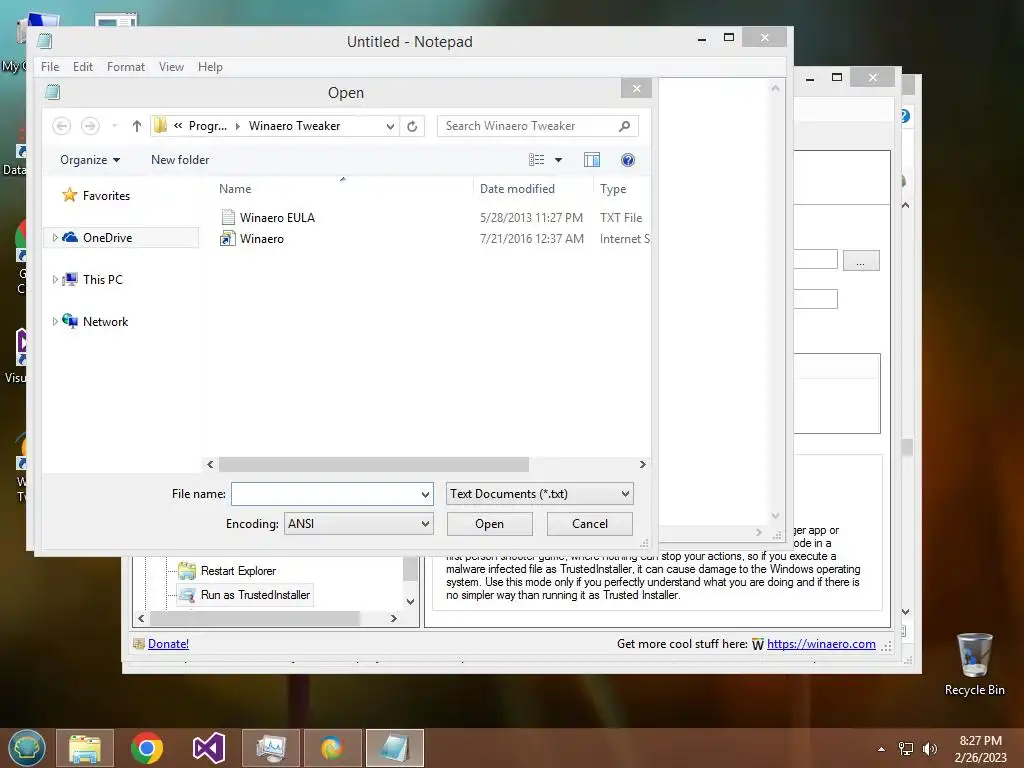This screenshot has width=1024, height=768.
Task: Click the OneDrive cloud icon
Action: (70, 237)
